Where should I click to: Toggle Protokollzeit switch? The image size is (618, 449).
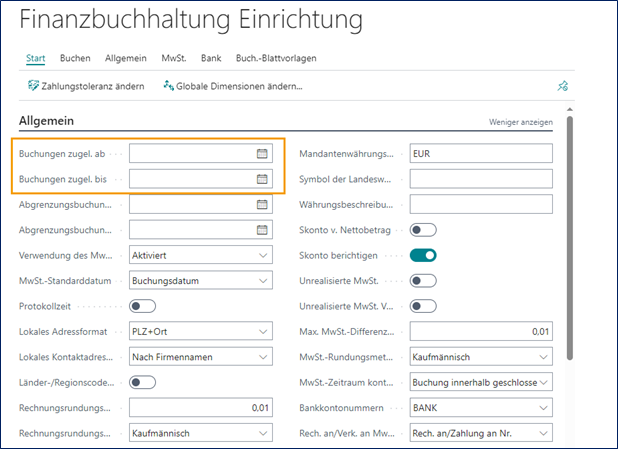[143, 306]
